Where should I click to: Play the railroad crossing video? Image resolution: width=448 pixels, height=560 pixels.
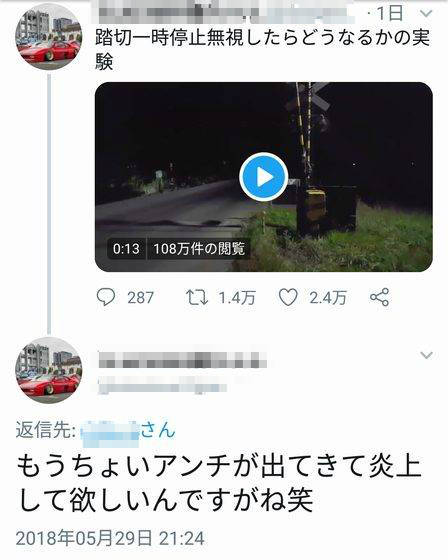[264, 177]
